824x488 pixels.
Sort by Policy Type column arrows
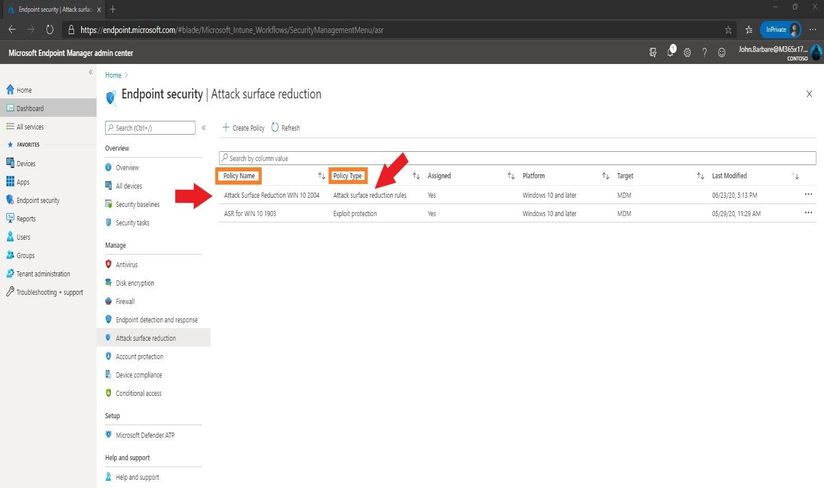pos(416,176)
